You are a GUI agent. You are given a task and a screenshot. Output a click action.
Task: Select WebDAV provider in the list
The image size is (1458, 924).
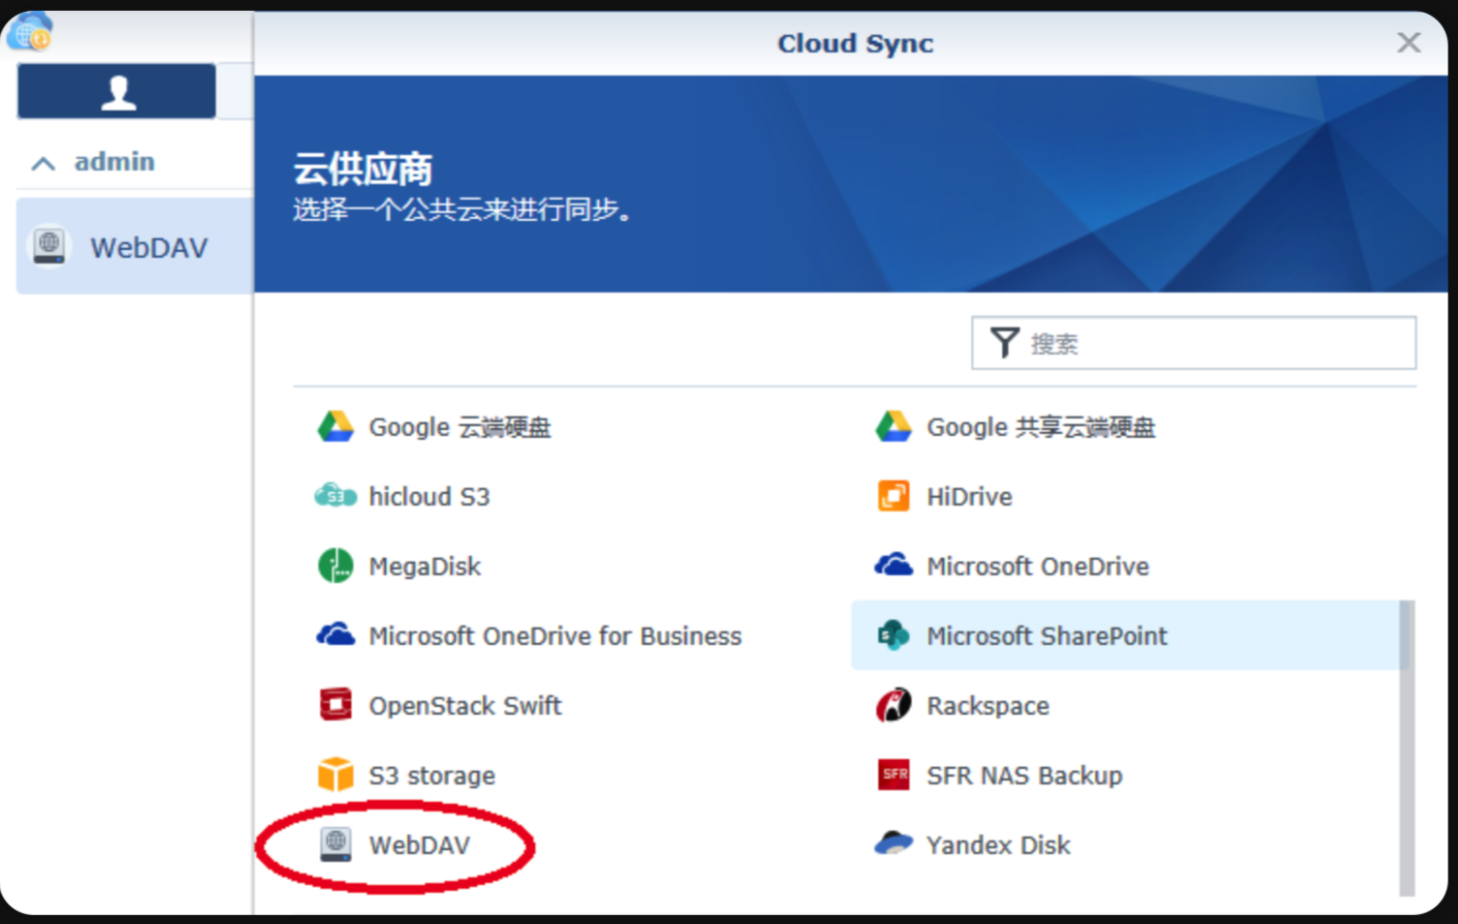point(419,846)
